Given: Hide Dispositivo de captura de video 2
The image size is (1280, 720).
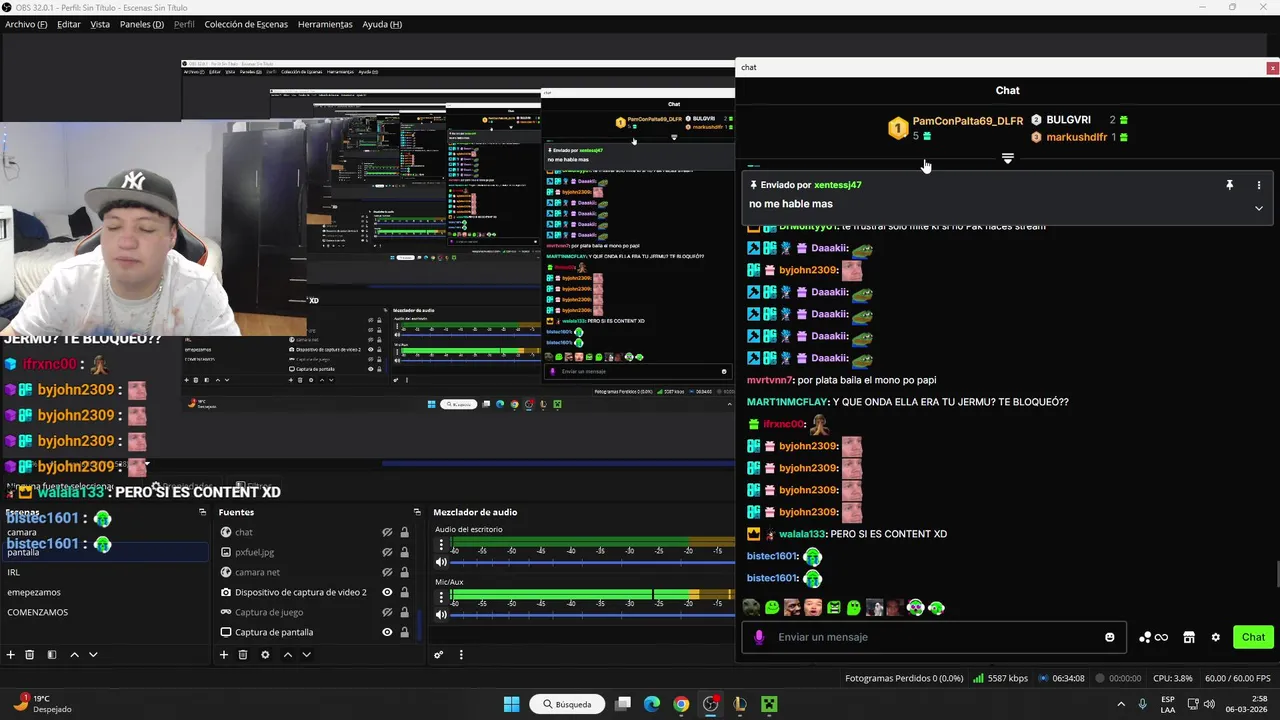Looking at the screenshot, I should pyautogui.click(x=387, y=592).
